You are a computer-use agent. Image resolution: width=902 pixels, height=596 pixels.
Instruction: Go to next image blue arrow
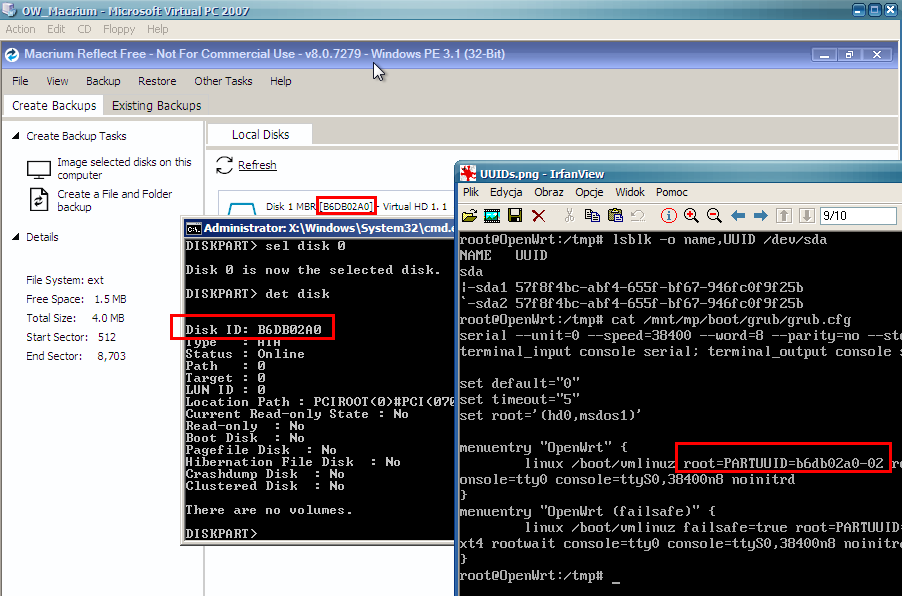point(760,216)
